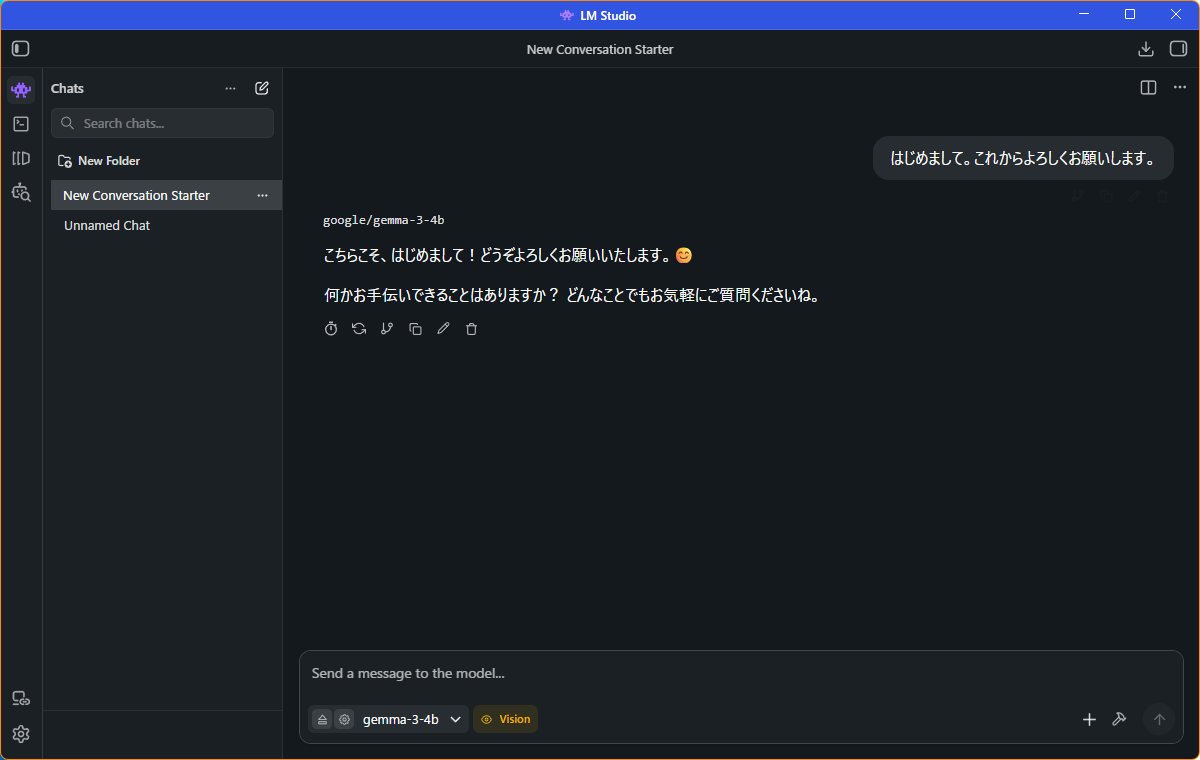Open Chats list options ellipsis
The width and height of the screenshot is (1200, 760).
[x=231, y=88]
